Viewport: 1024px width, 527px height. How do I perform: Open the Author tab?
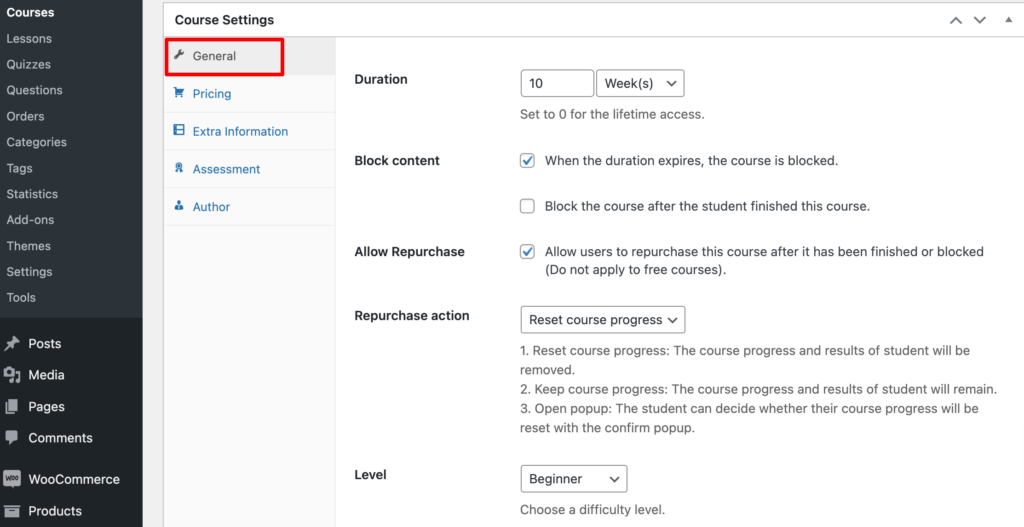click(x=249, y=207)
